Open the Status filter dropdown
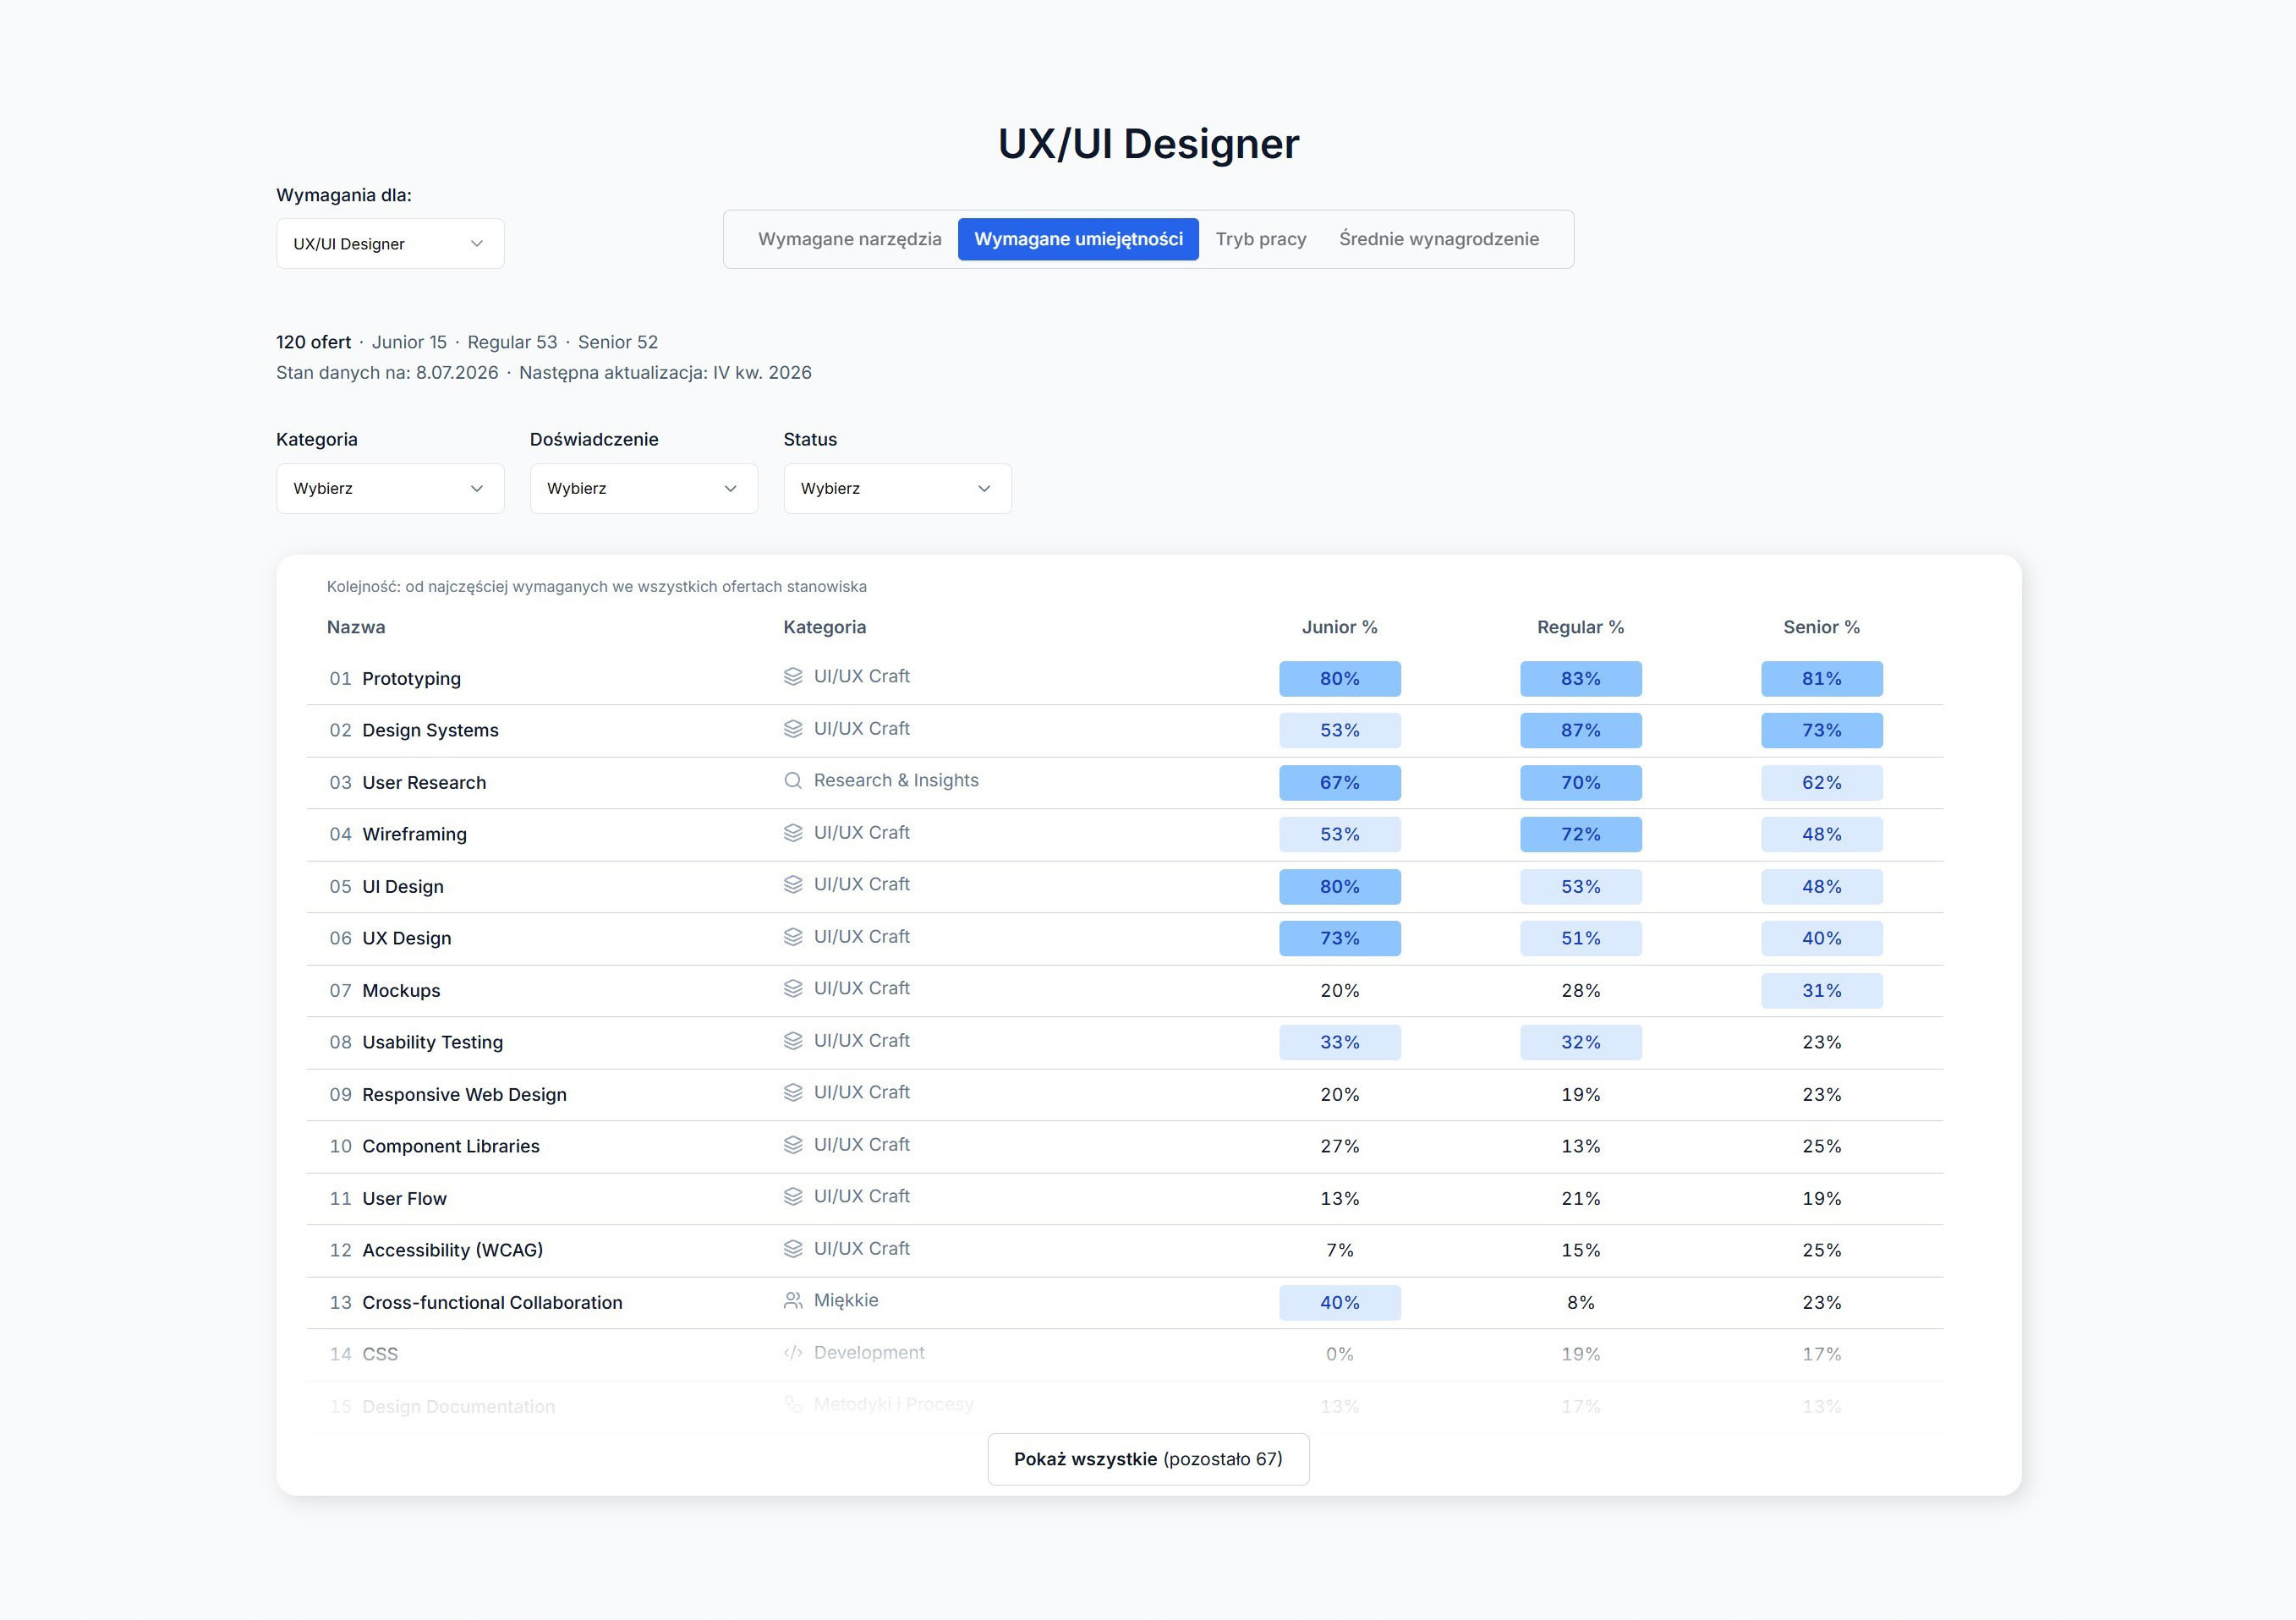 tap(897, 489)
